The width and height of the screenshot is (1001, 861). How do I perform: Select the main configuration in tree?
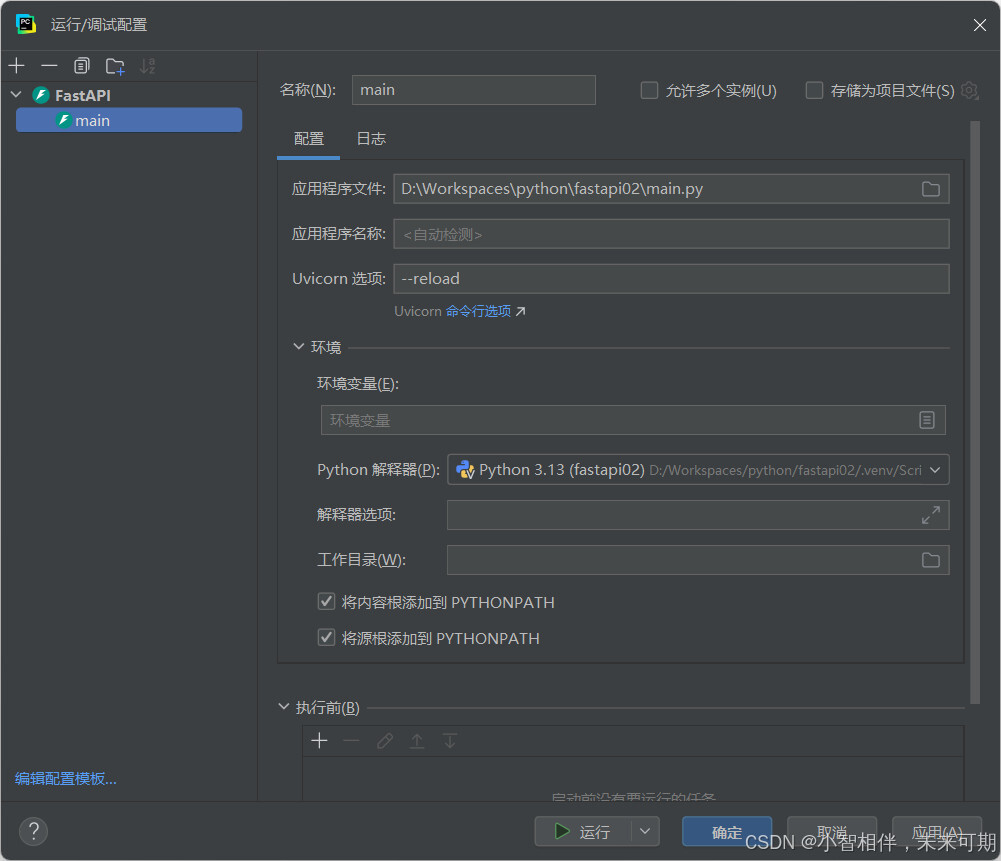point(129,120)
